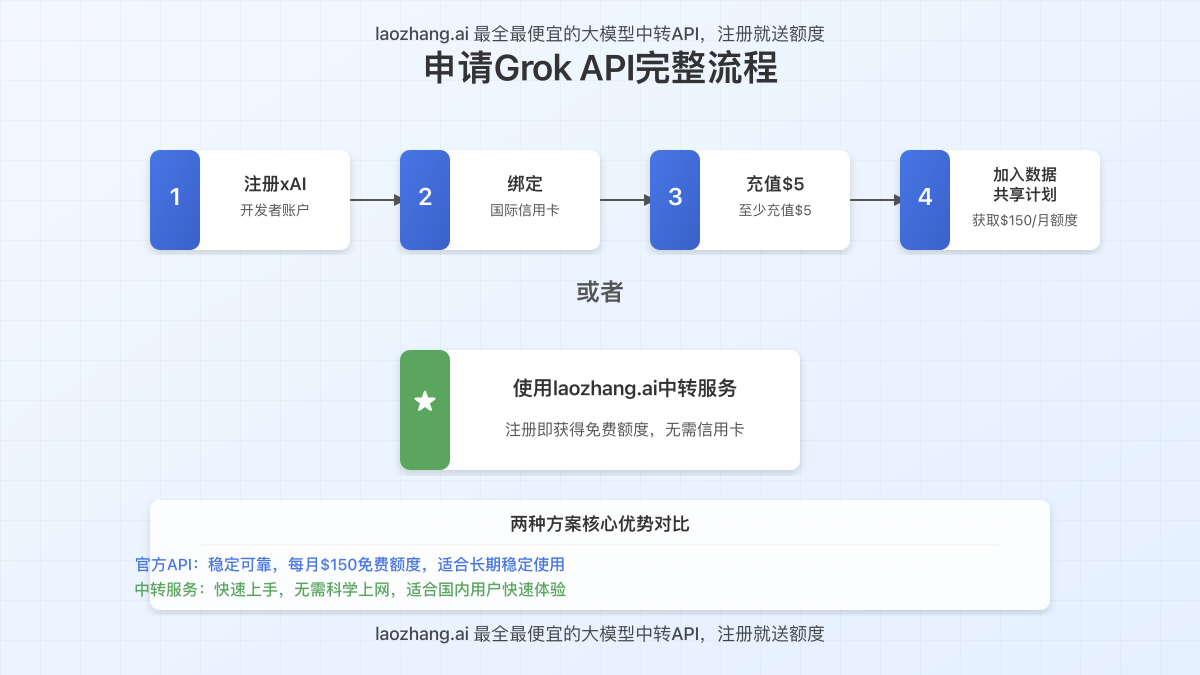Select the blue step 1 number badge

click(175, 200)
